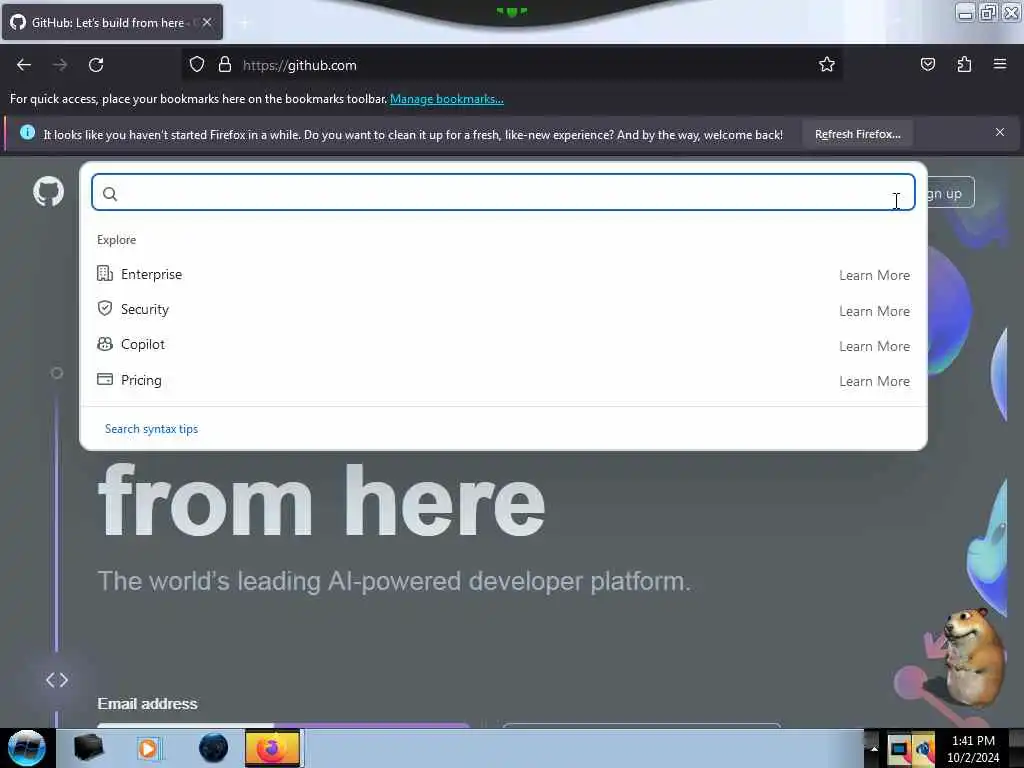The height and width of the screenshot is (768, 1024).
Task: Select the GitHub: Let's build from here tab
Action: 112,22
